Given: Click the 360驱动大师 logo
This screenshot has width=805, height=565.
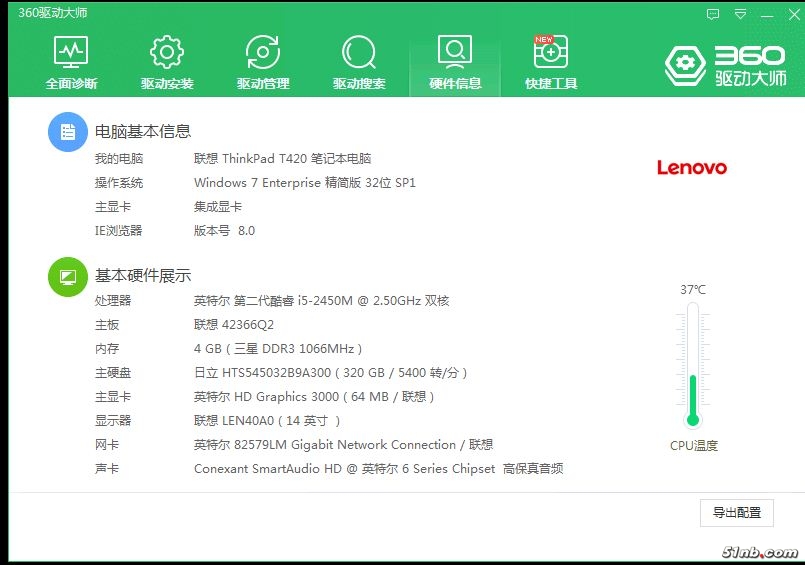Looking at the screenshot, I should 726,65.
